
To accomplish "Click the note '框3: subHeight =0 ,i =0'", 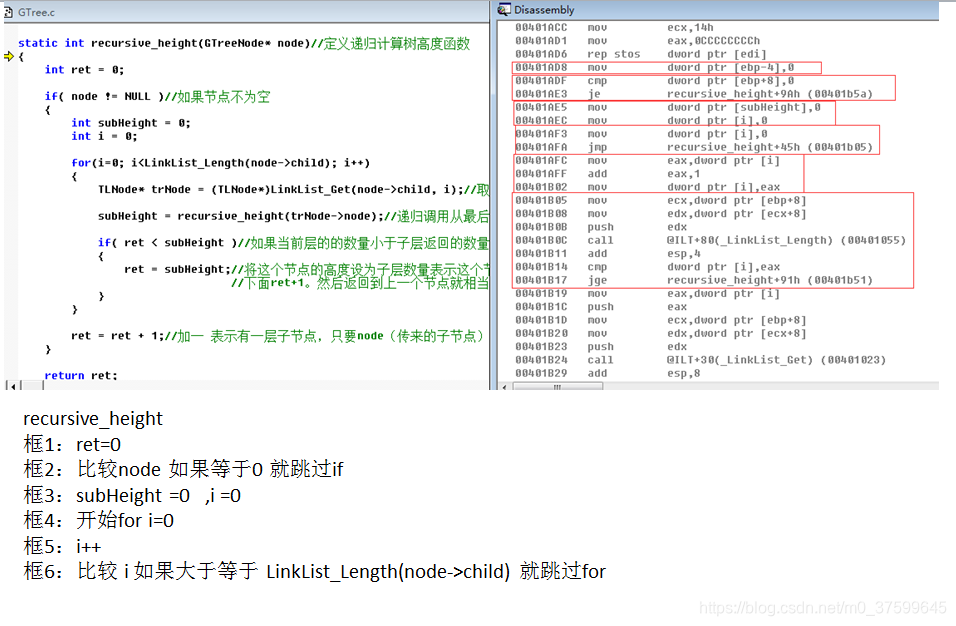I will coord(132,495).
